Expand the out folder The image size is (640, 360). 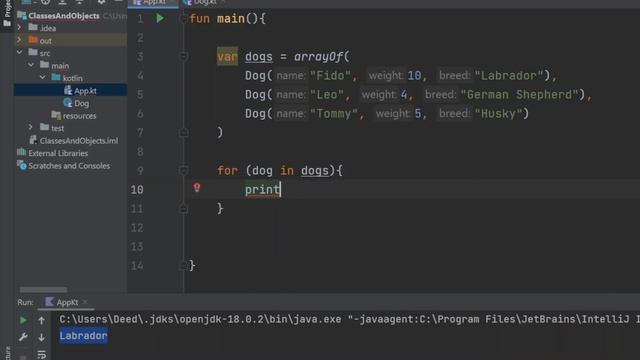coord(19,40)
